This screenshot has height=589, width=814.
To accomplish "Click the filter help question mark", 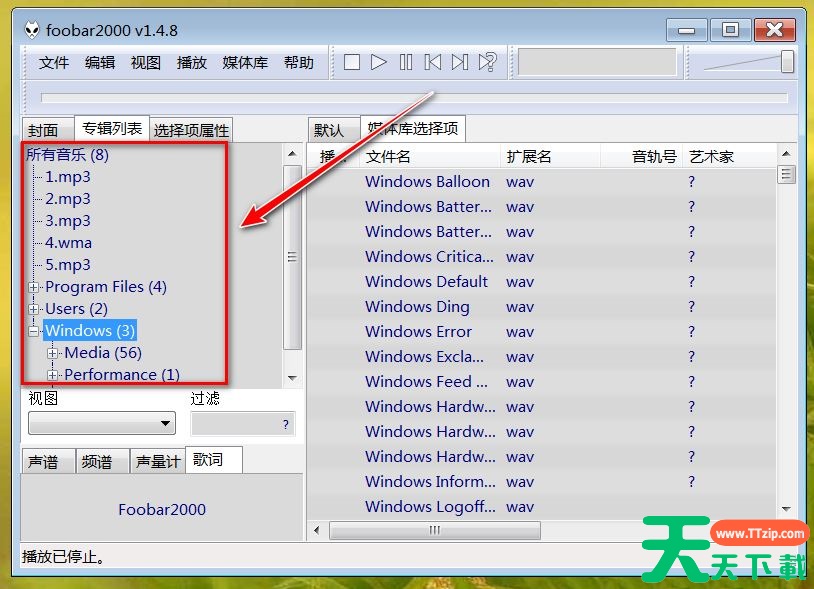I will point(286,424).
